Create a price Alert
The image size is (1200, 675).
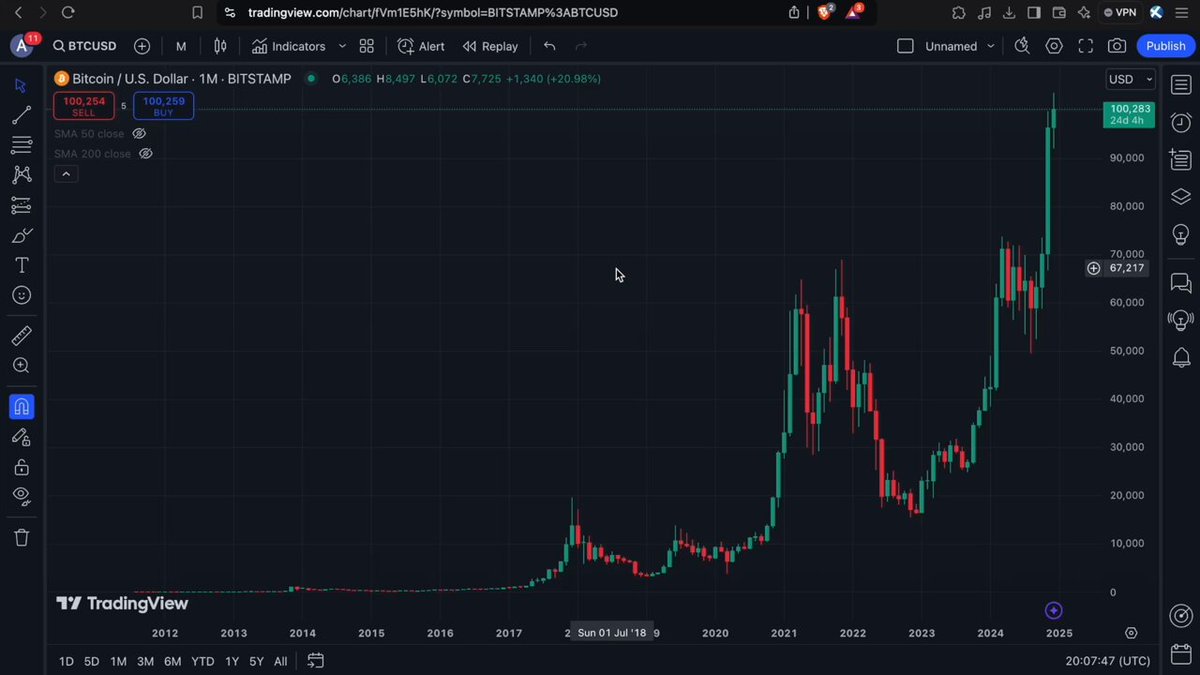point(421,46)
